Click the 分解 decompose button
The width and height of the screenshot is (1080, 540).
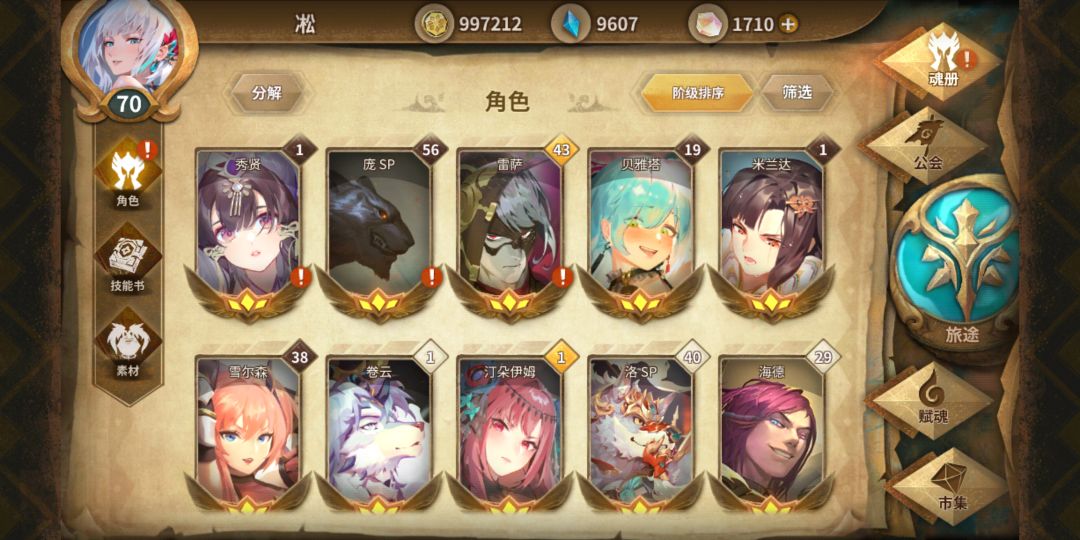[x=267, y=93]
